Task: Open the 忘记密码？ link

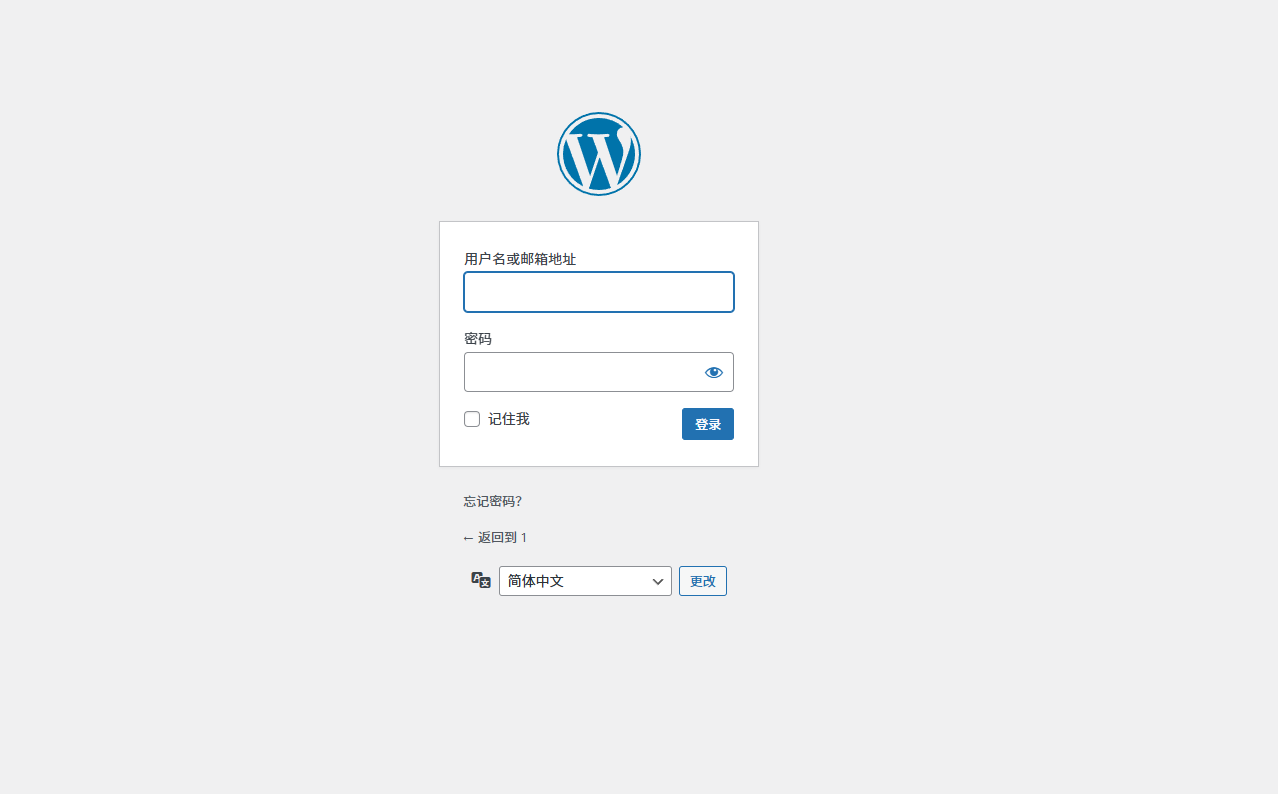Action: tap(493, 501)
